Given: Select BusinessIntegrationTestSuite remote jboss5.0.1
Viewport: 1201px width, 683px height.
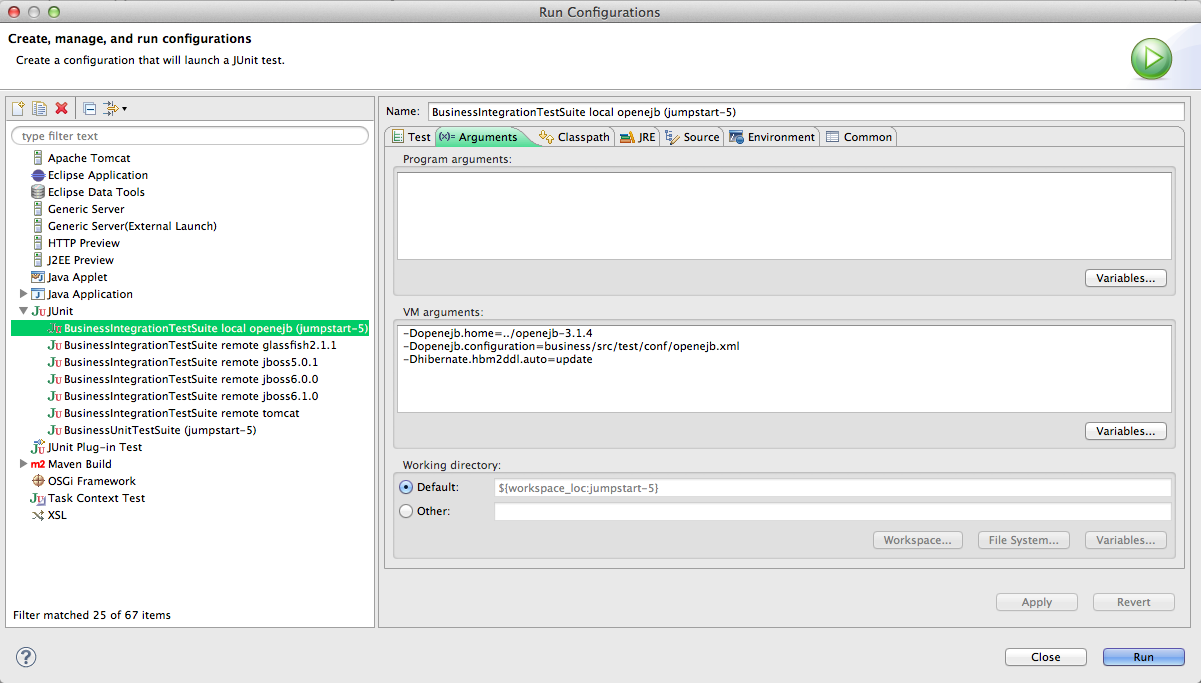Looking at the screenshot, I should pos(191,362).
